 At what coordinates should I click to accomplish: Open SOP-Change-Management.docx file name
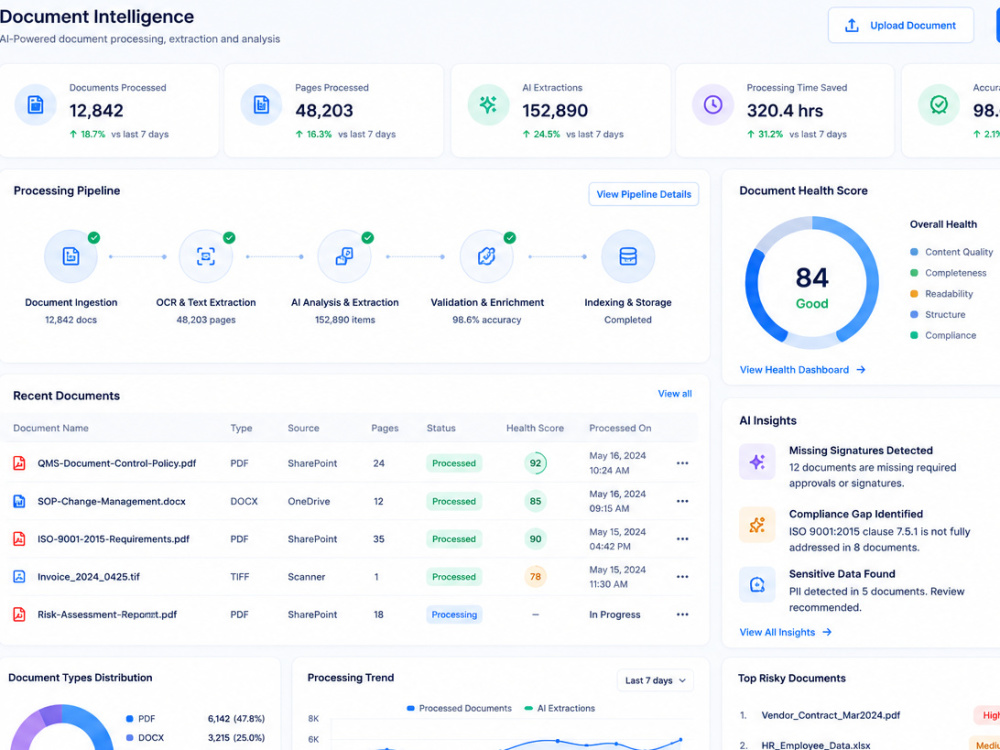[112, 501]
